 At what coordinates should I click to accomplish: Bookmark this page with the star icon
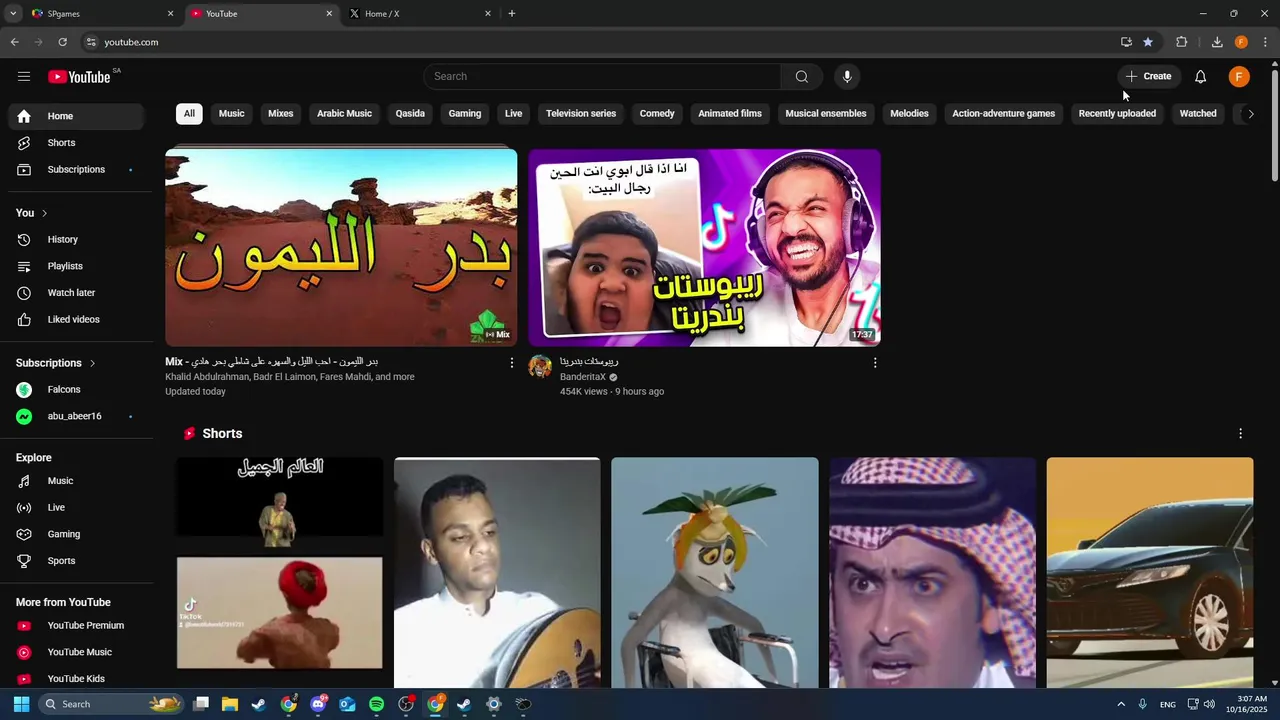(1148, 42)
